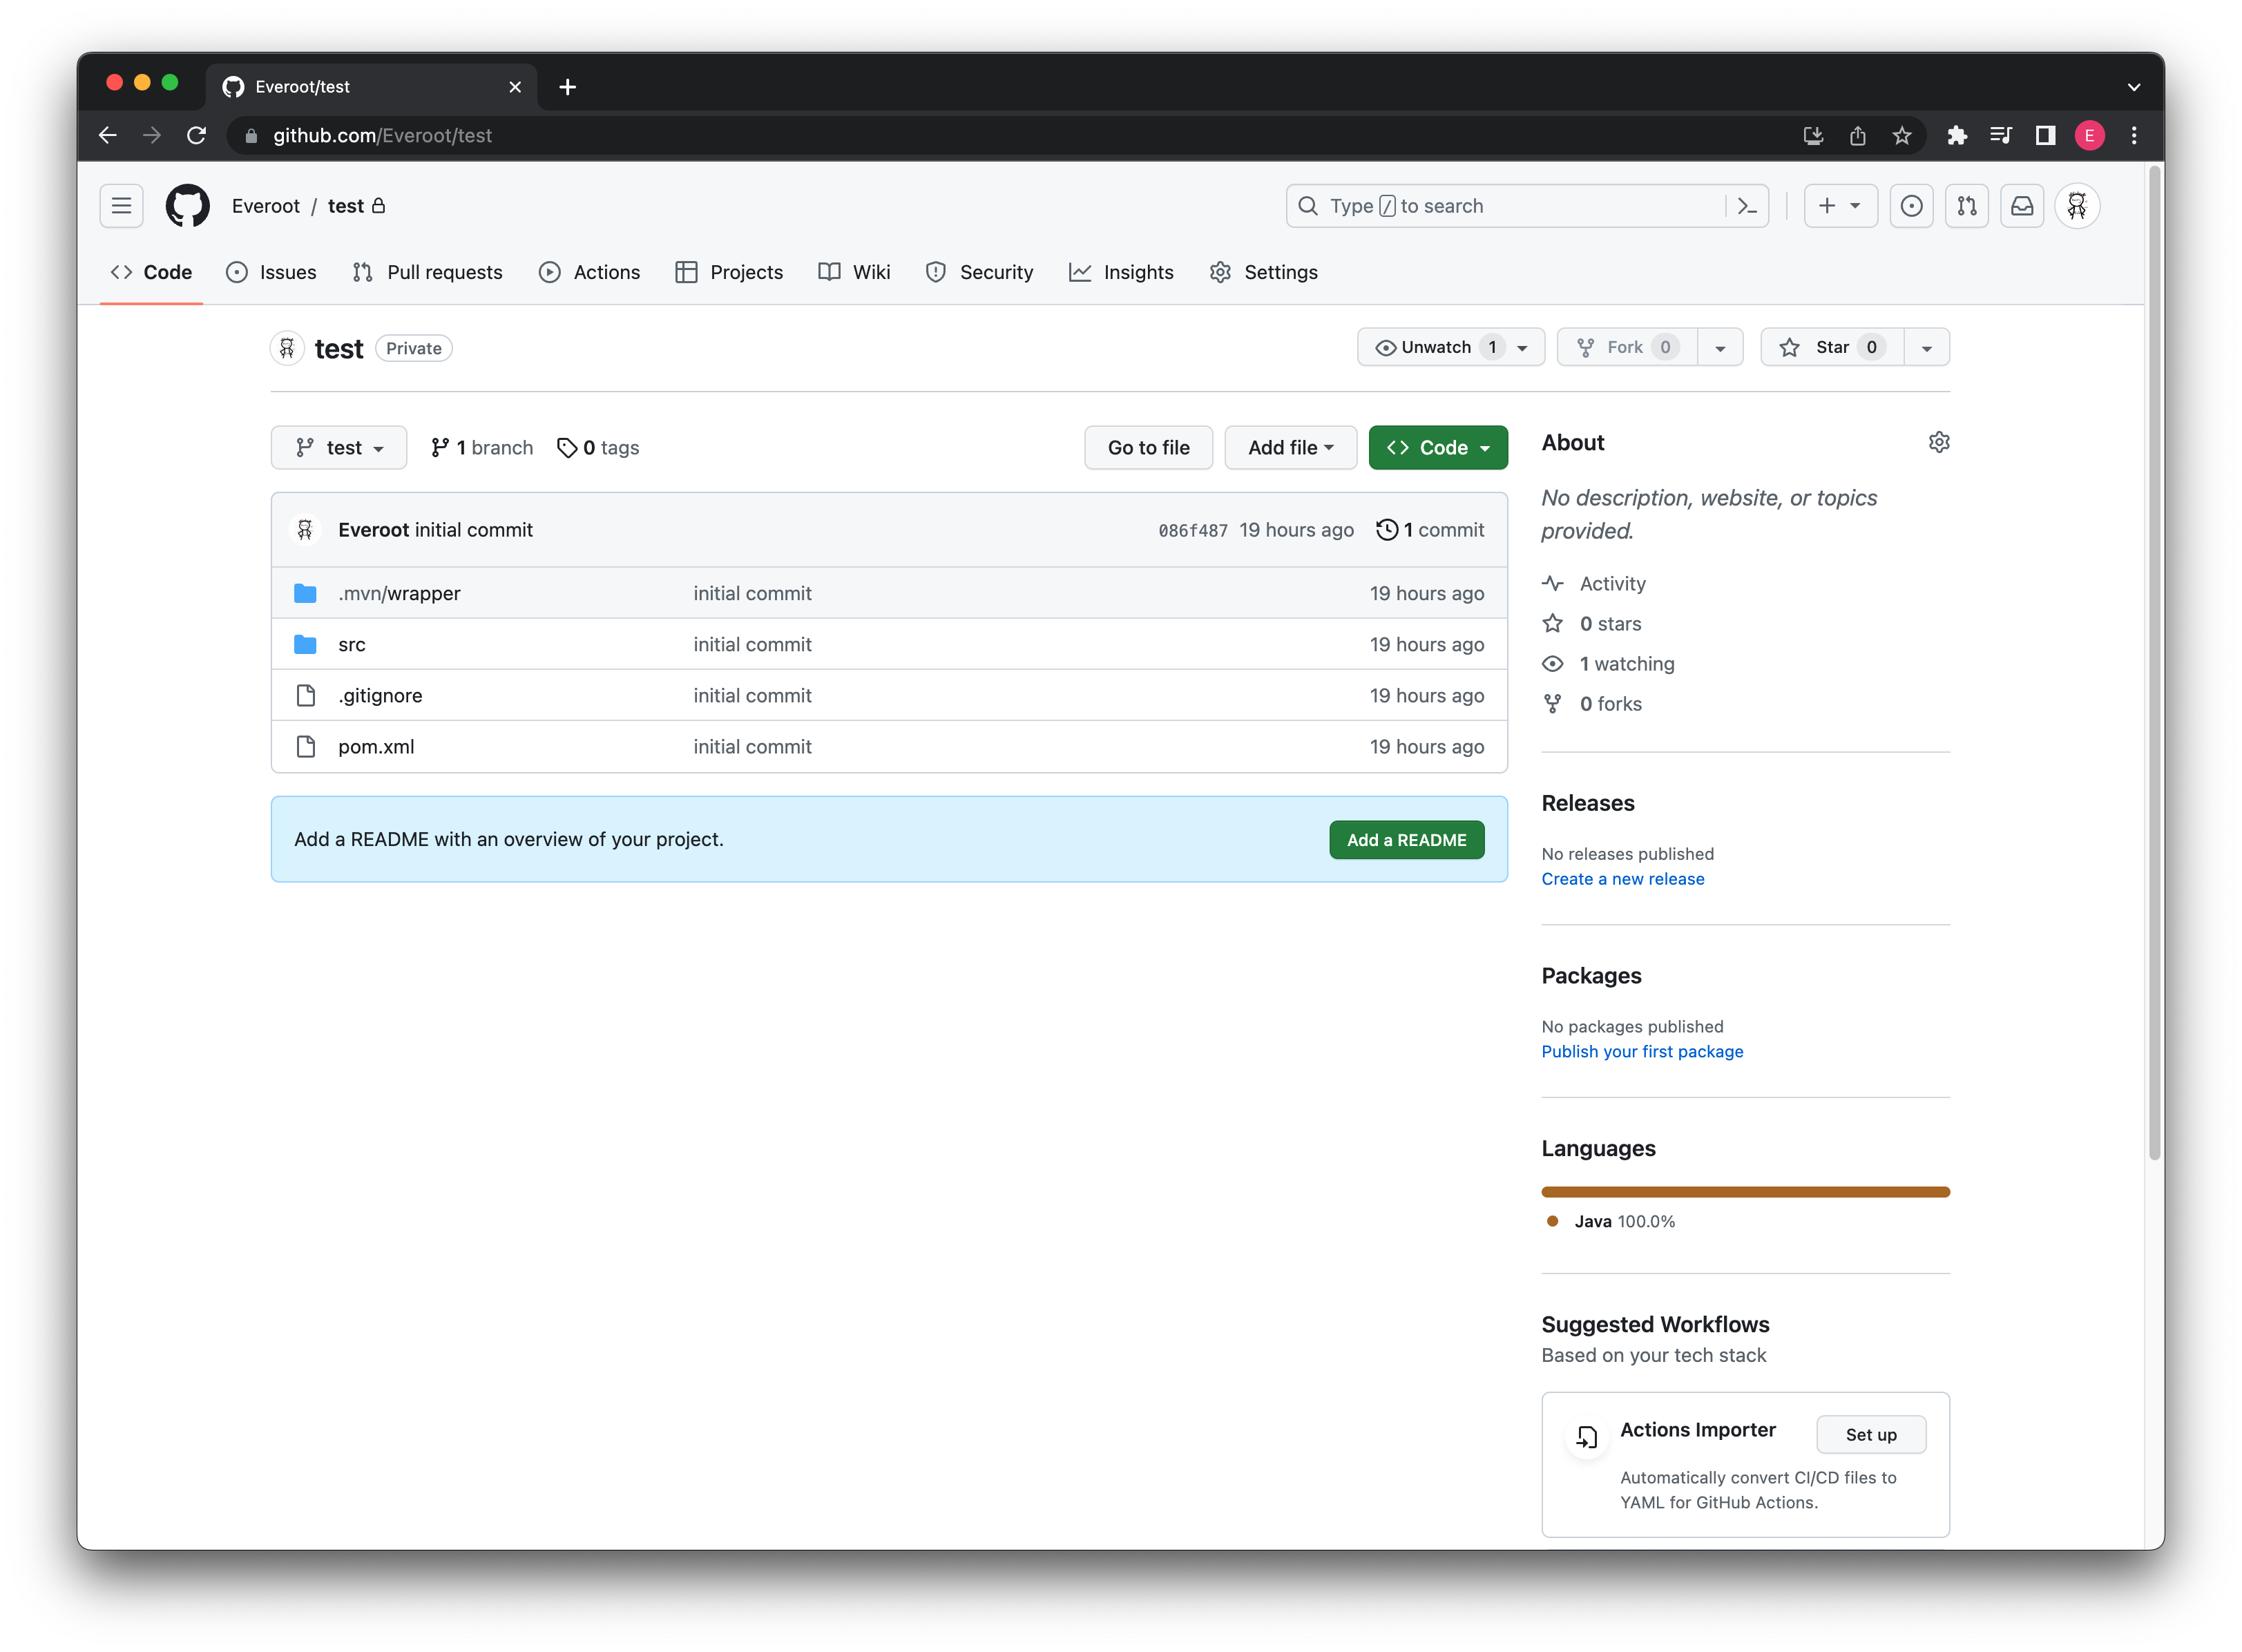Go to the Settings tab
The width and height of the screenshot is (2242, 1652).
tap(1263, 272)
